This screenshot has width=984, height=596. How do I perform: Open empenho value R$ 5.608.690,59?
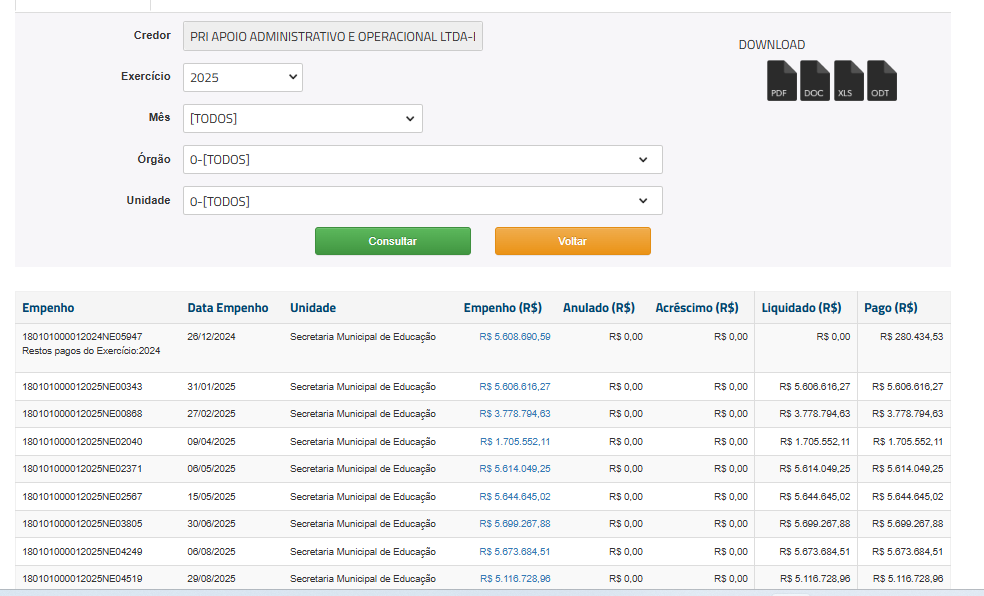pyautogui.click(x=515, y=337)
